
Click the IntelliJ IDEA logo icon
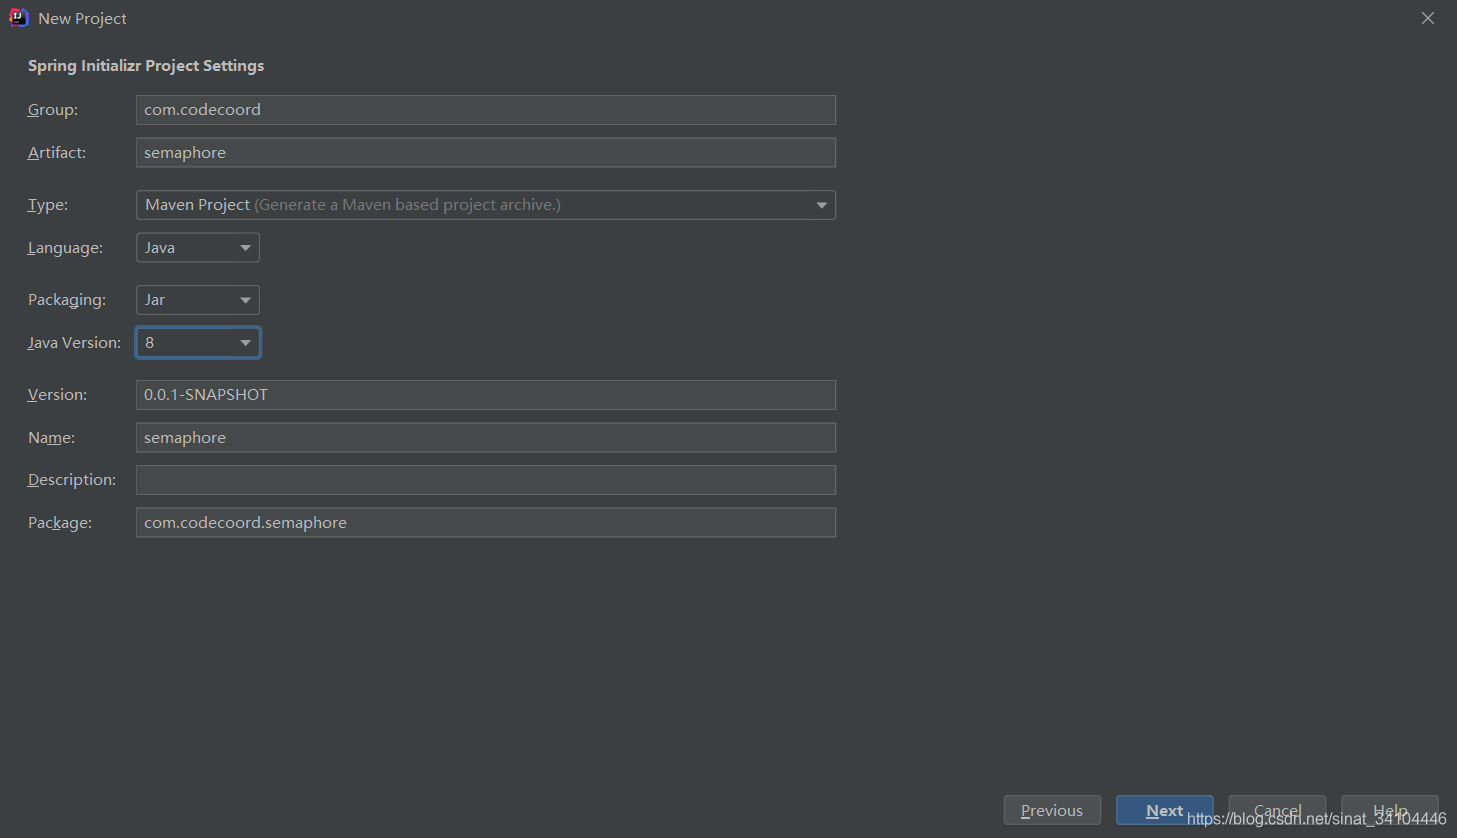18,18
